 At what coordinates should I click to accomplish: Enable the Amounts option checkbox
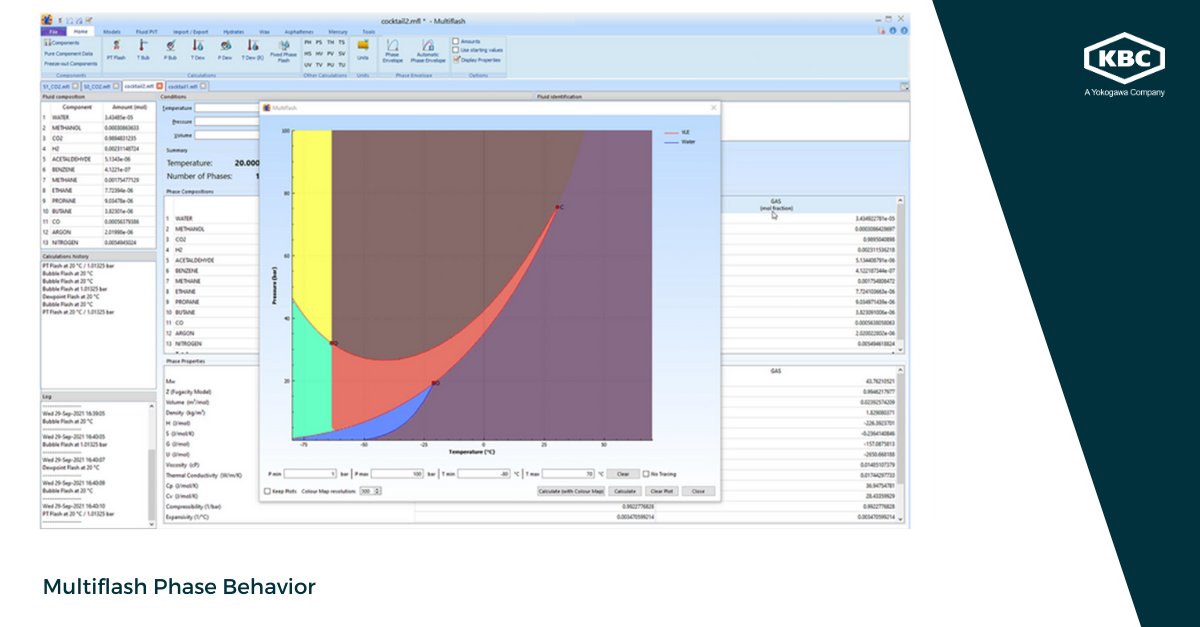[x=456, y=41]
